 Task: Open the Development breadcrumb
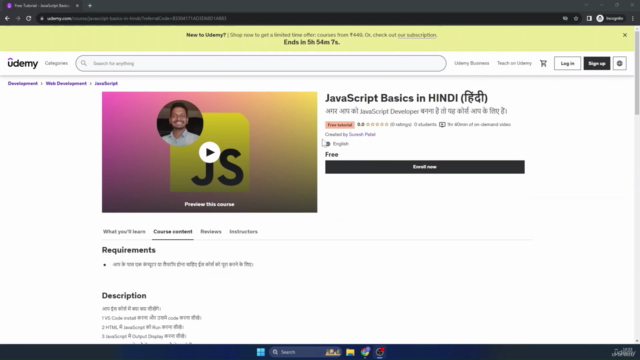tap(22, 83)
